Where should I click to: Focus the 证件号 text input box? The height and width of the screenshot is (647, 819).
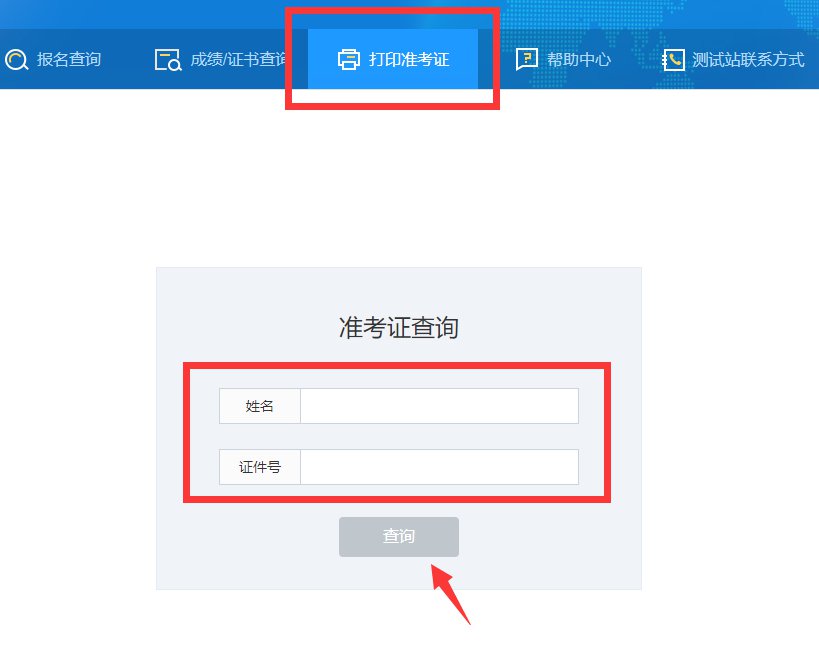[x=439, y=467]
